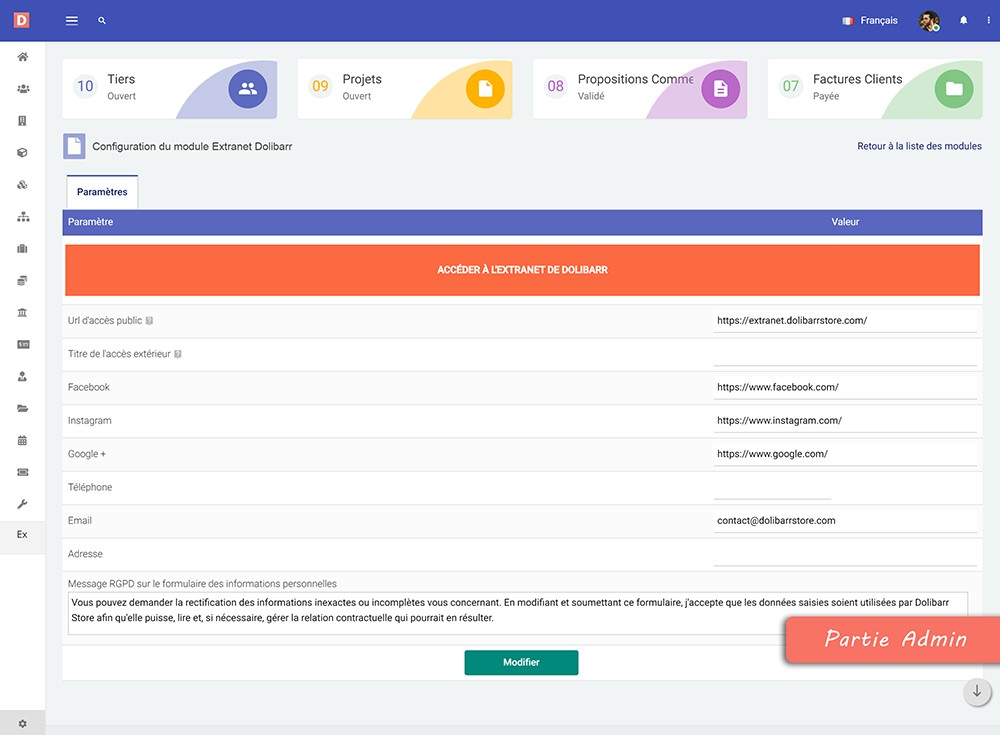Image resolution: width=1000 pixels, height=735 pixels.
Task: Click the module configuration page icon
Action: point(74,146)
